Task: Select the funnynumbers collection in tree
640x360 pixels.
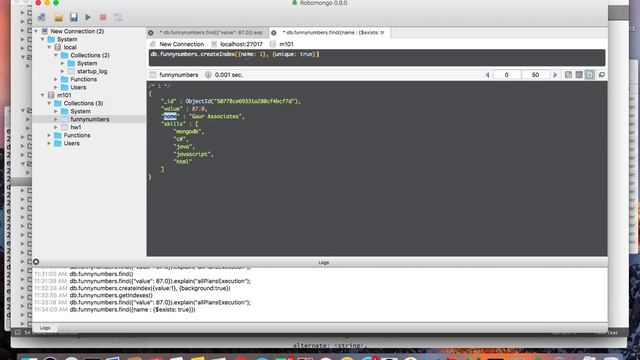Action: (90, 119)
